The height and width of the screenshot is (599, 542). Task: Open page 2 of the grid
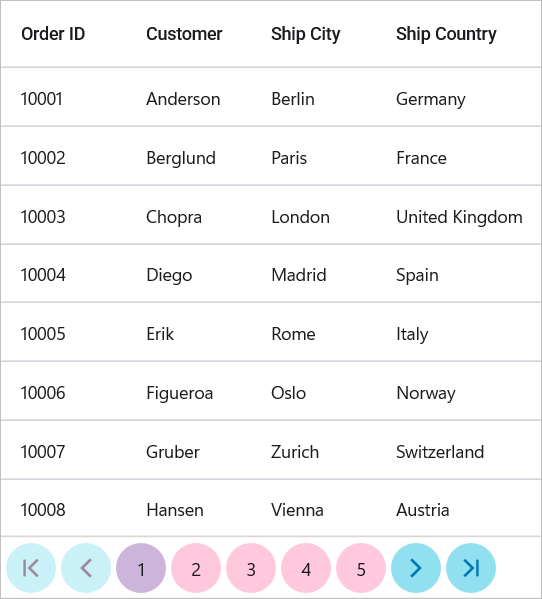pos(196,568)
